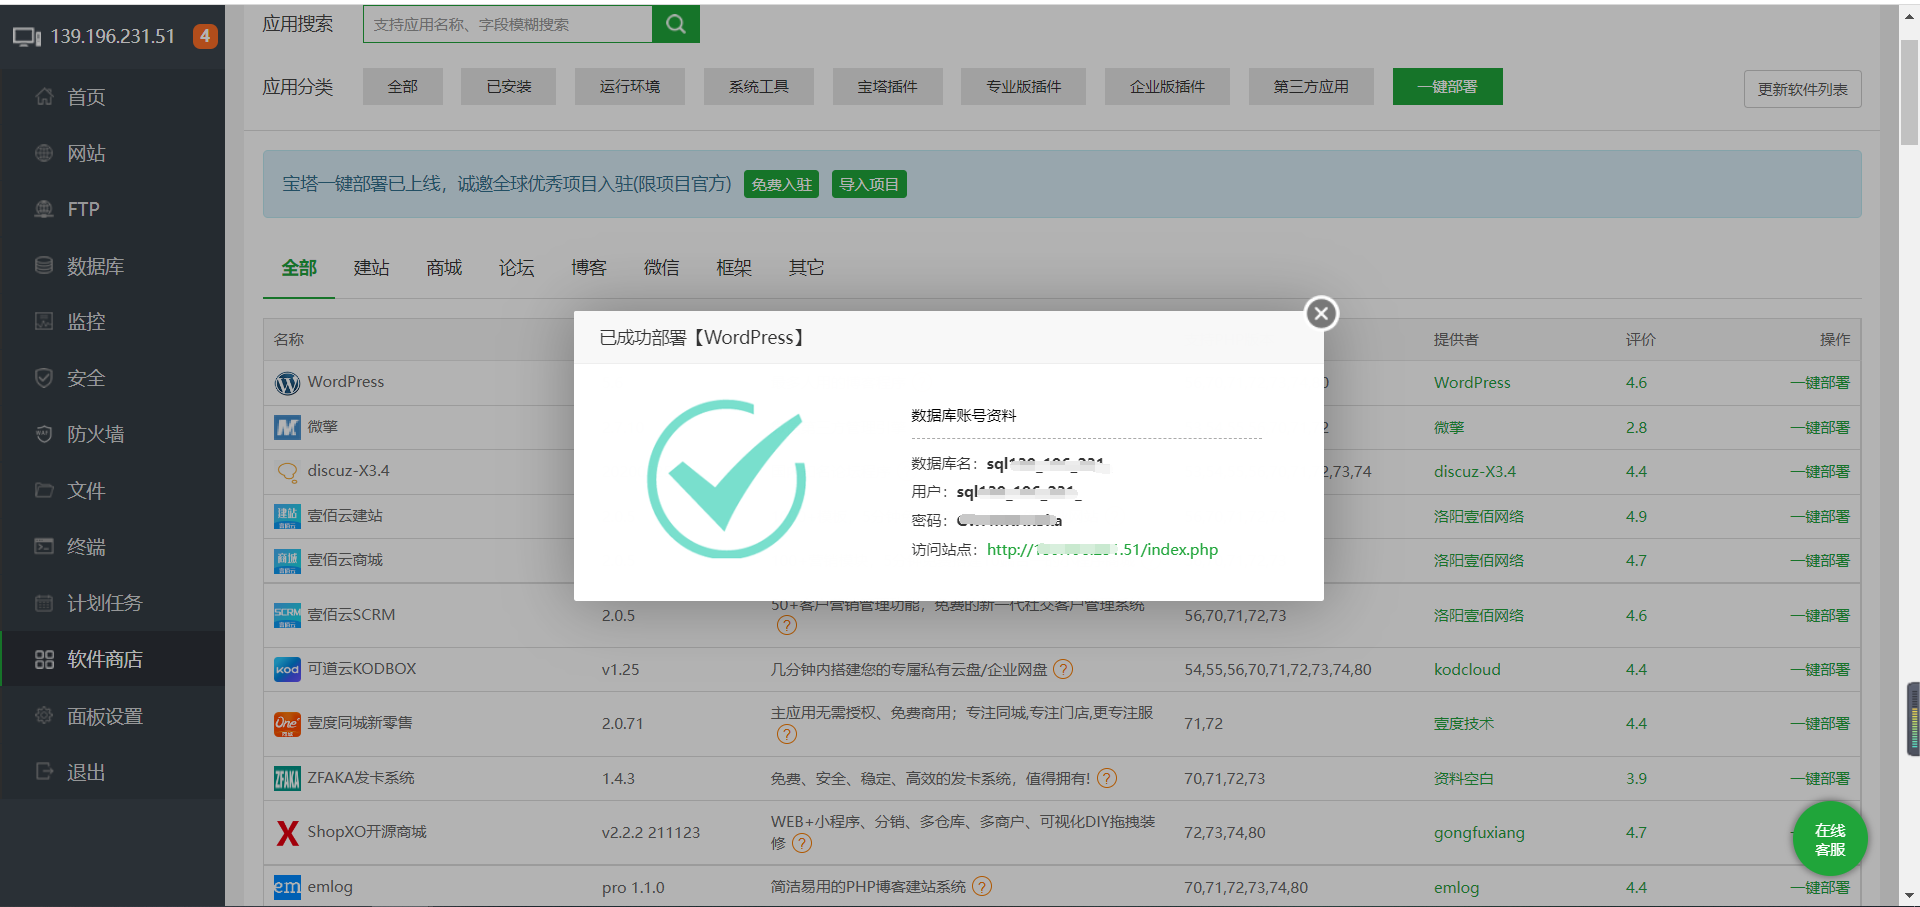The image size is (1920, 907).
Task: Click 一键部署 link for 可道云KODBOX
Action: coord(1820,669)
